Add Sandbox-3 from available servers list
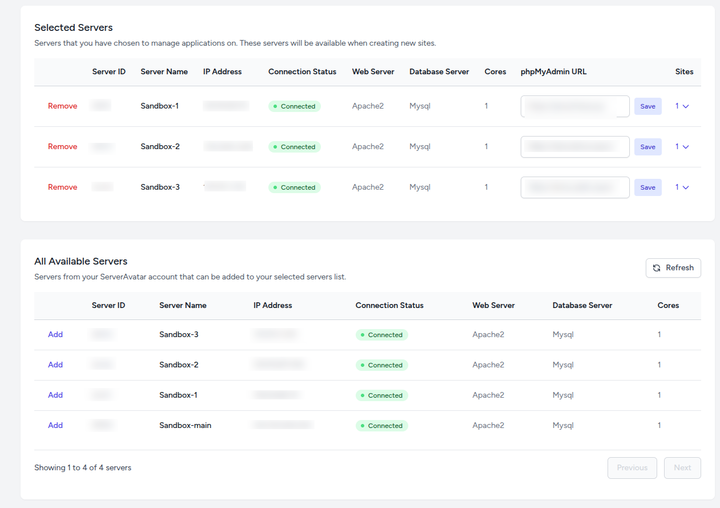Image resolution: width=720 pixels, height=508 pixels. (55, 335)
